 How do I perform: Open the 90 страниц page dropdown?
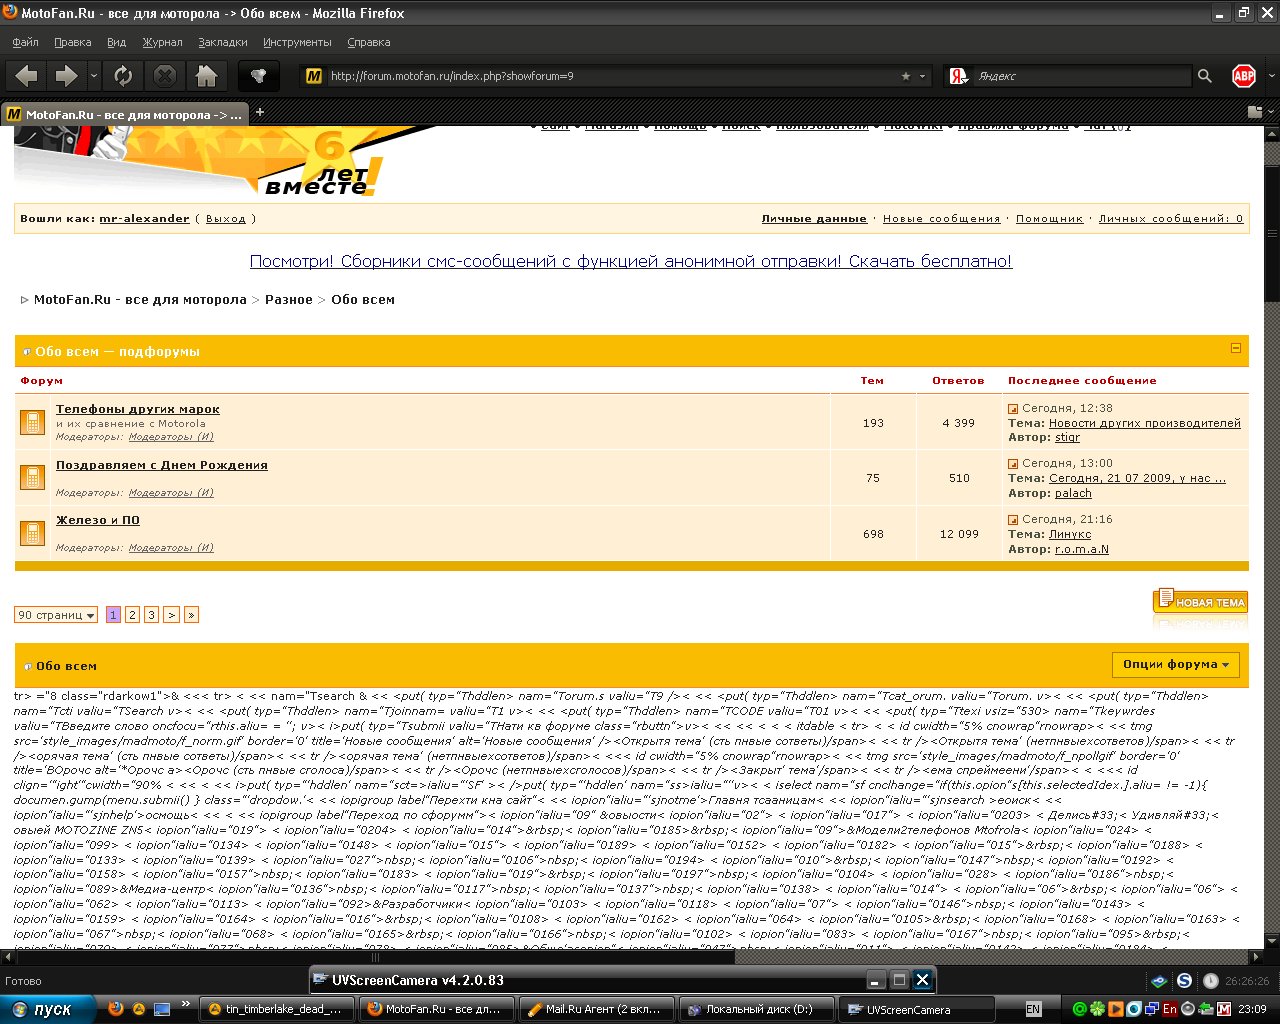click(56, 615)
